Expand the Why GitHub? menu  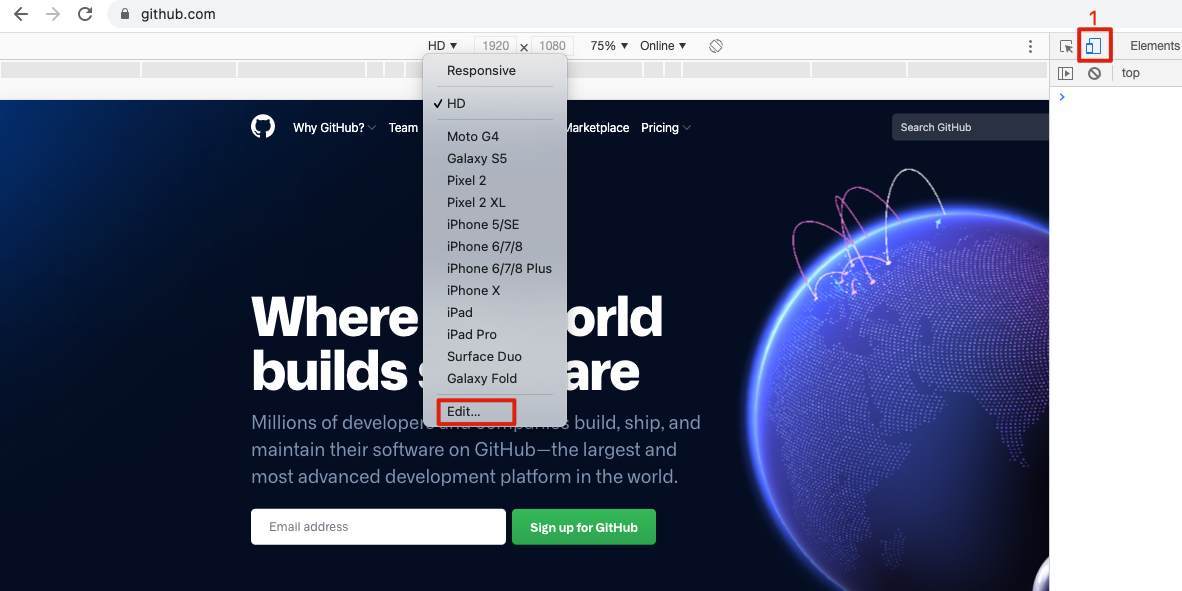(x=334, y=127)
